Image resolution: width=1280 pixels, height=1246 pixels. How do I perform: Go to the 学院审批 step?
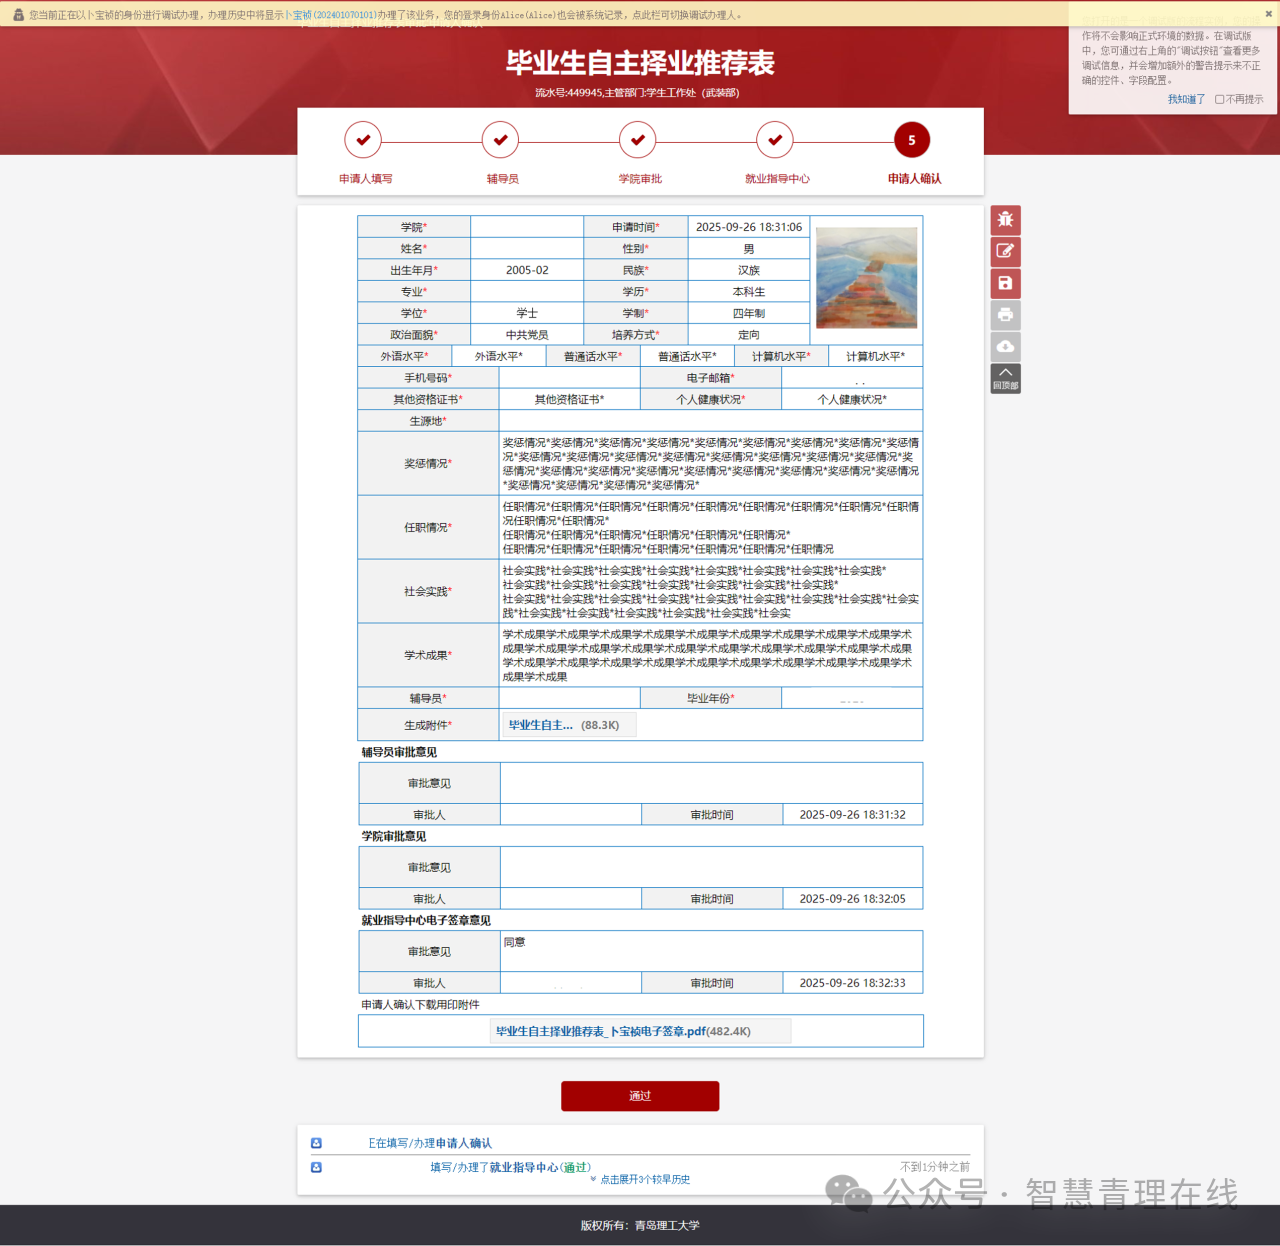pos(637,140)
